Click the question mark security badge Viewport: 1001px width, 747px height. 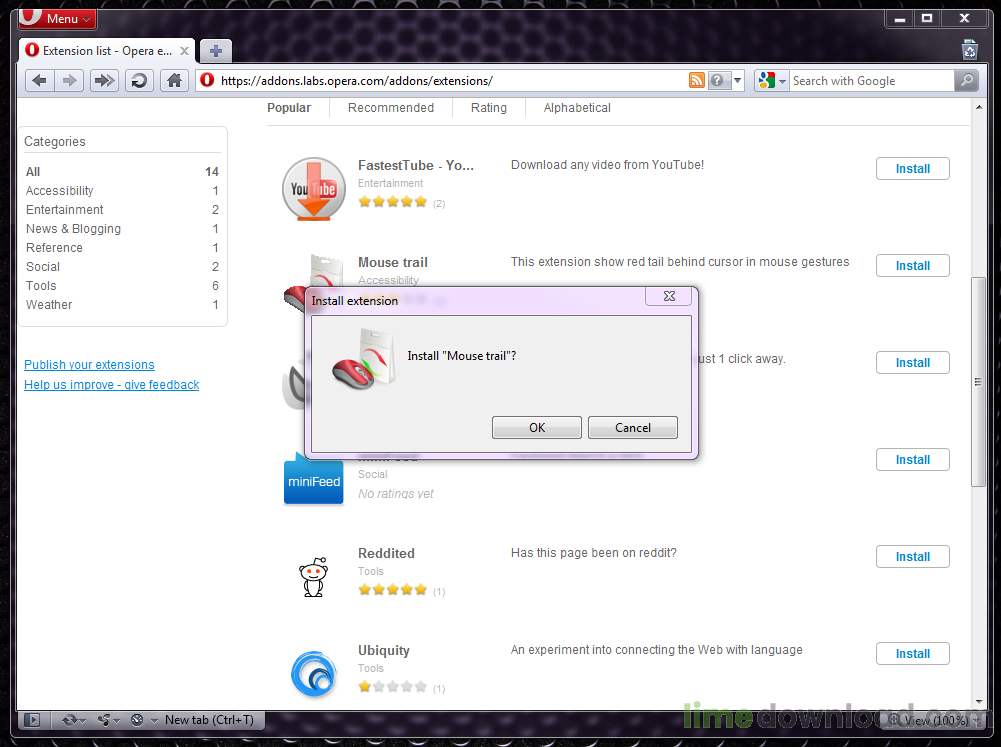(x=718, y=80)
